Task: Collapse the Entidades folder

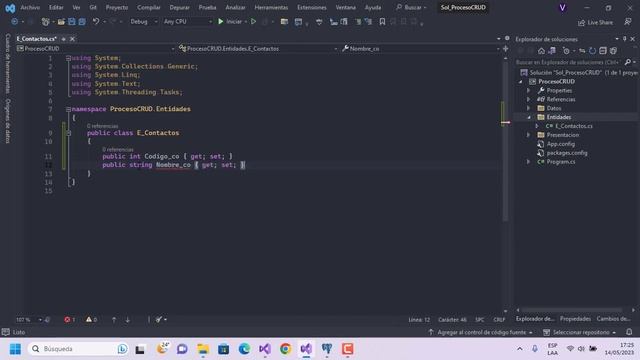Action: 529,118
